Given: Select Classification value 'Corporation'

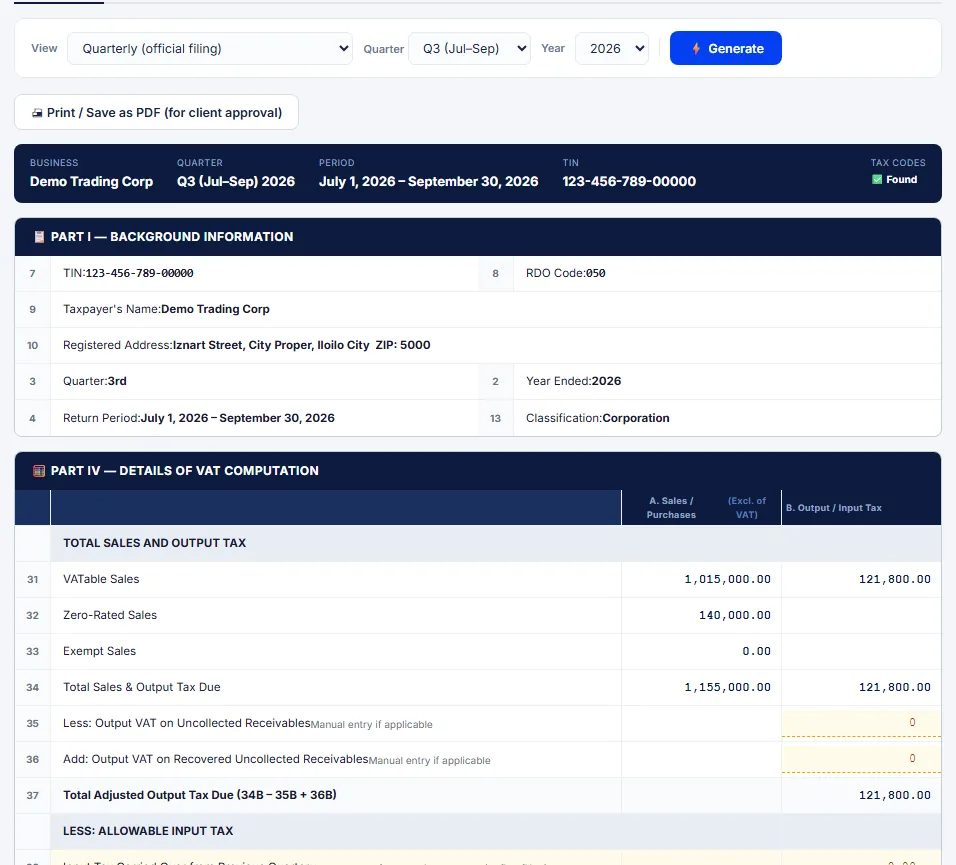Looking at the screenshot, I should click(x=636, y=418).
